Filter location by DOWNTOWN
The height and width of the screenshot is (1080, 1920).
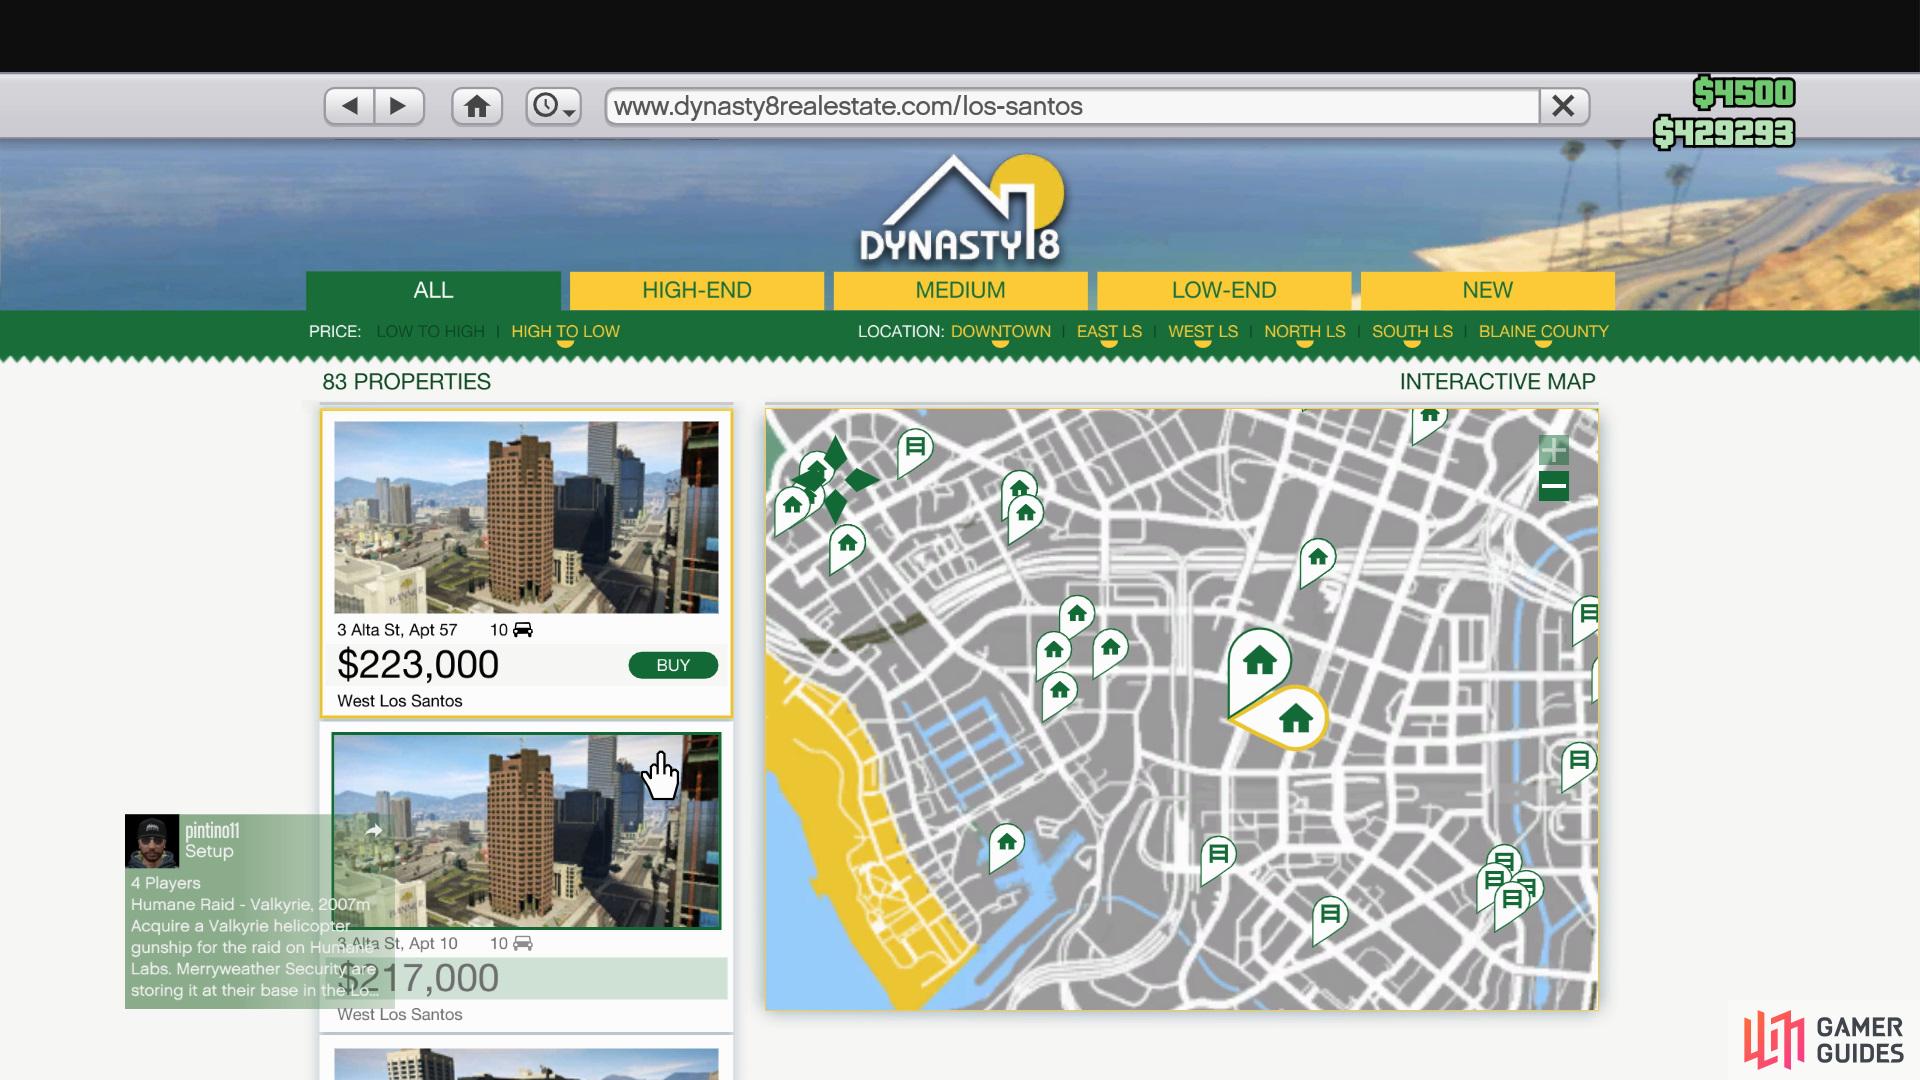click(x=1000, y=331)
